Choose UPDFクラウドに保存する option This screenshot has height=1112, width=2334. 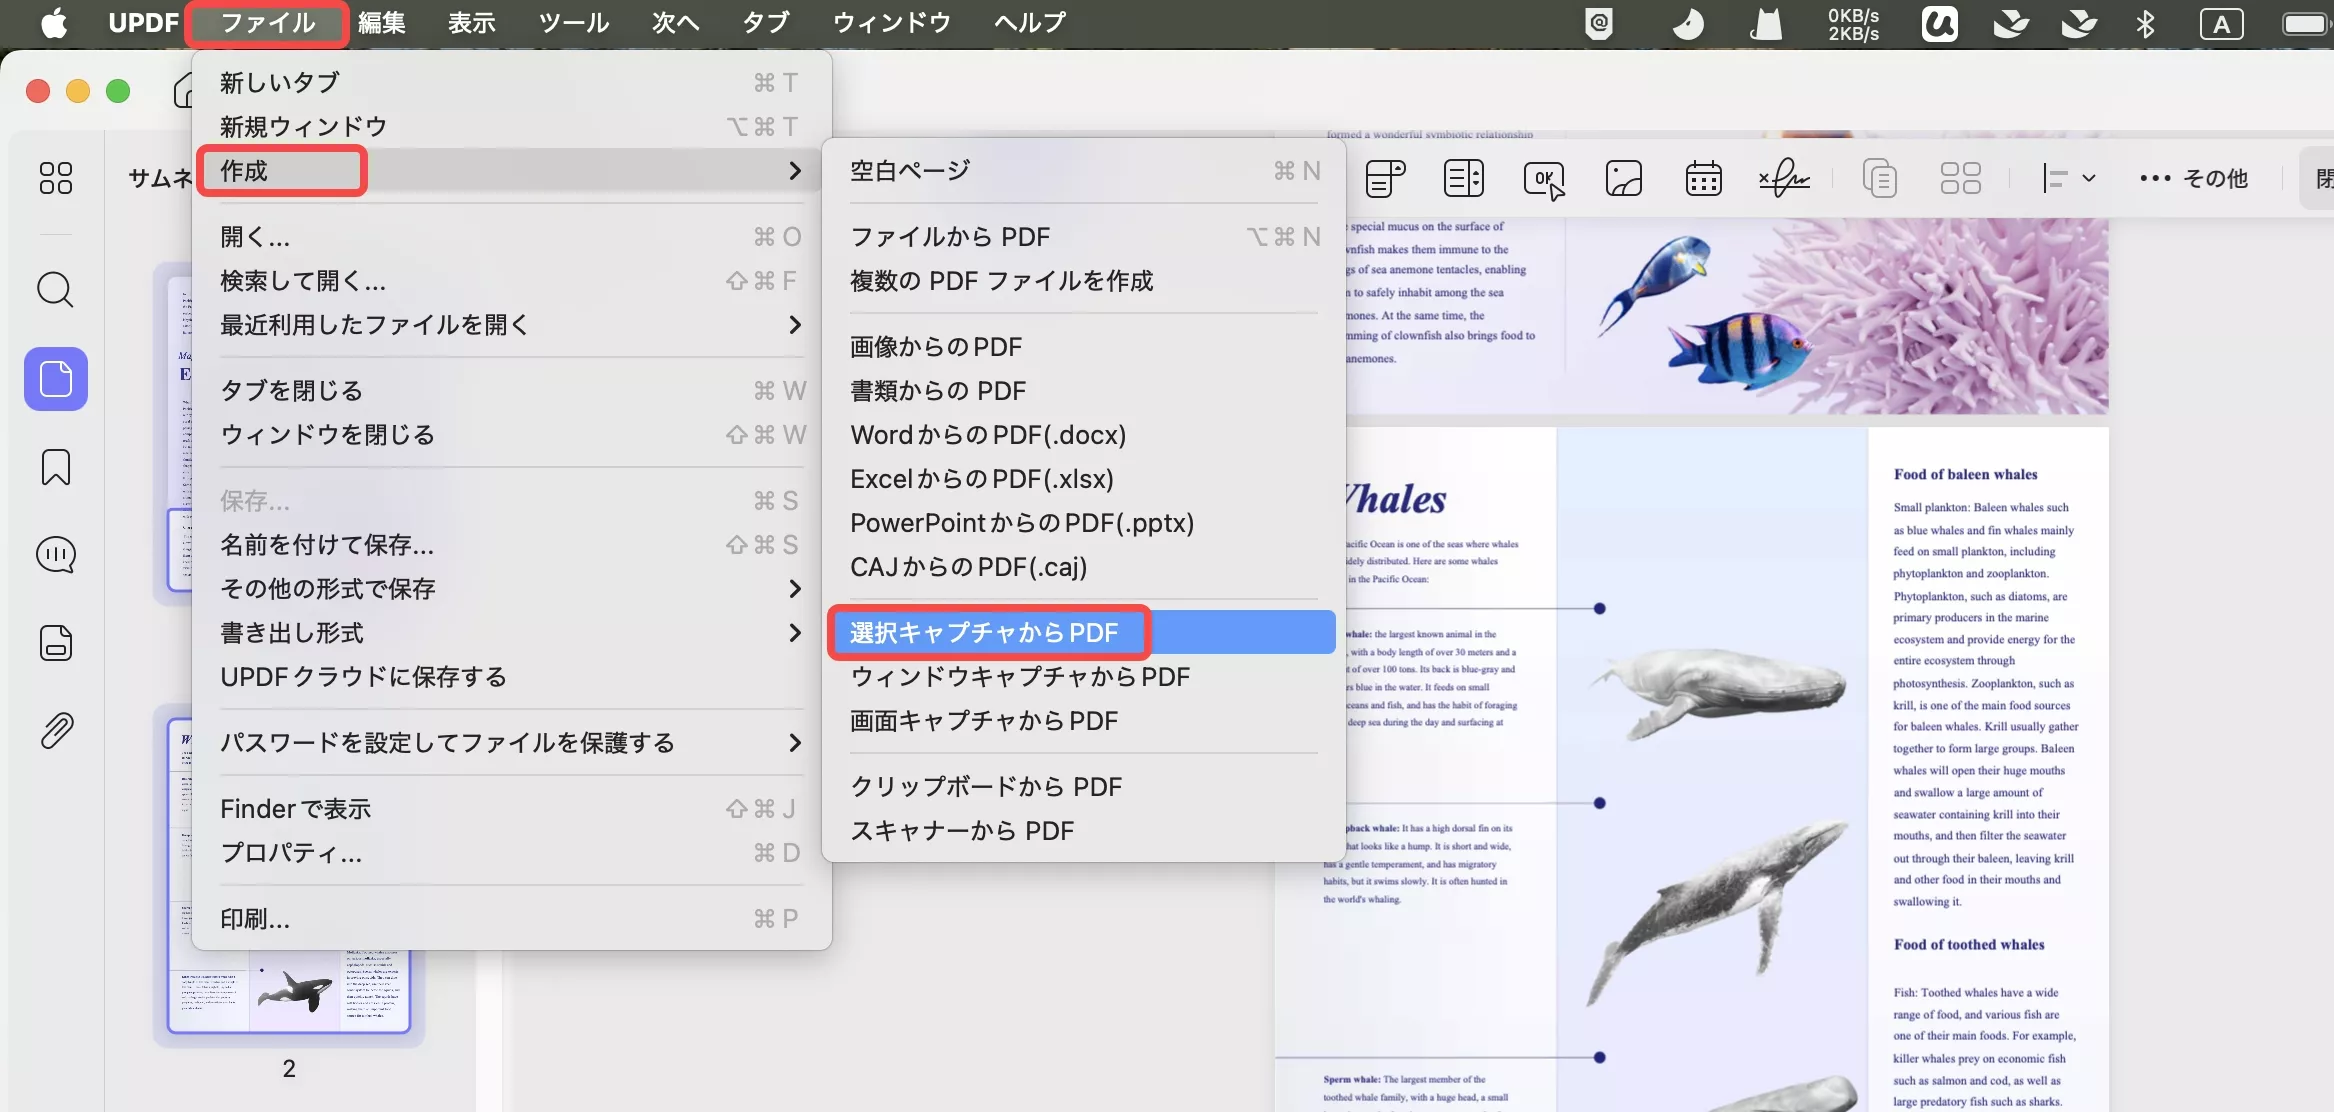pyautogui.click(x=363, y=677)
